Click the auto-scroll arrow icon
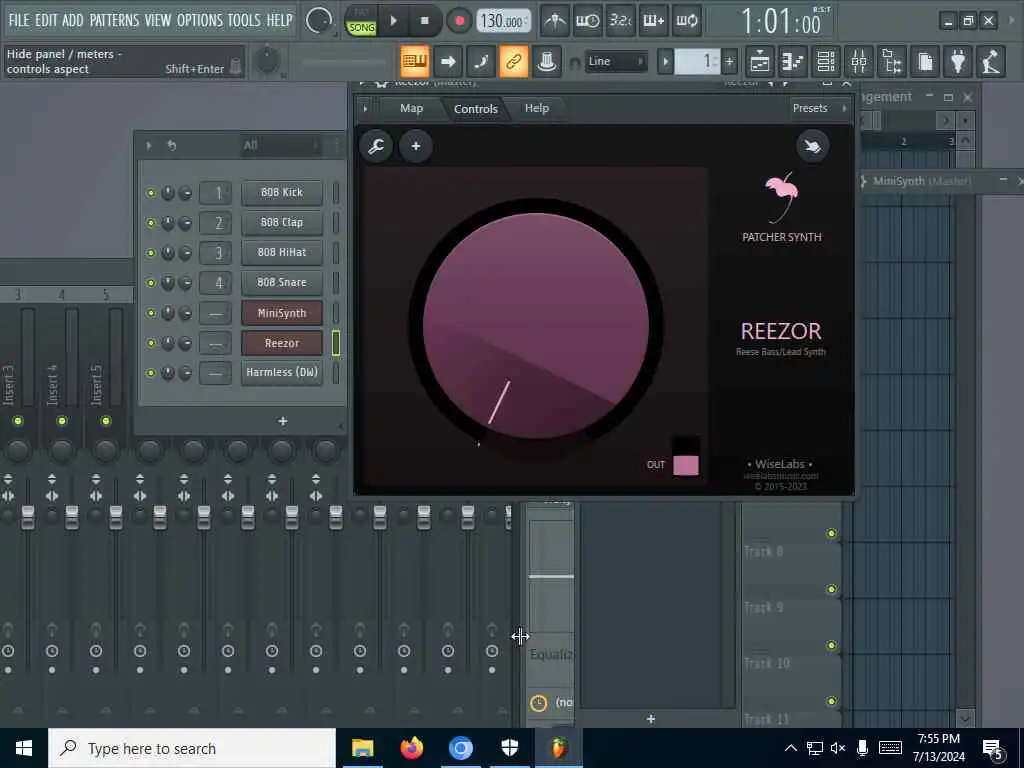 pos(448,62)
